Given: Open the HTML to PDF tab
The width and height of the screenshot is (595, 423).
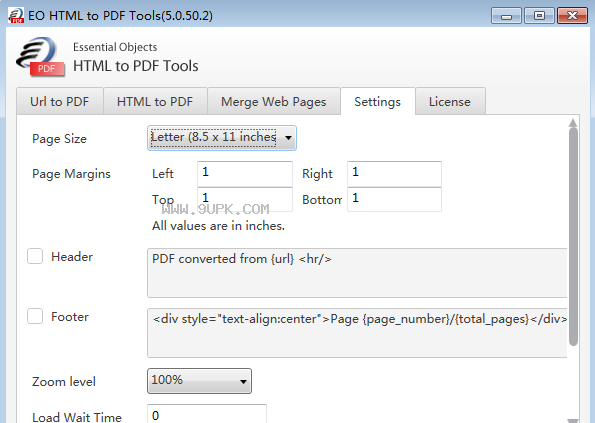Looking at the screenshot, I should pos(155,101).
